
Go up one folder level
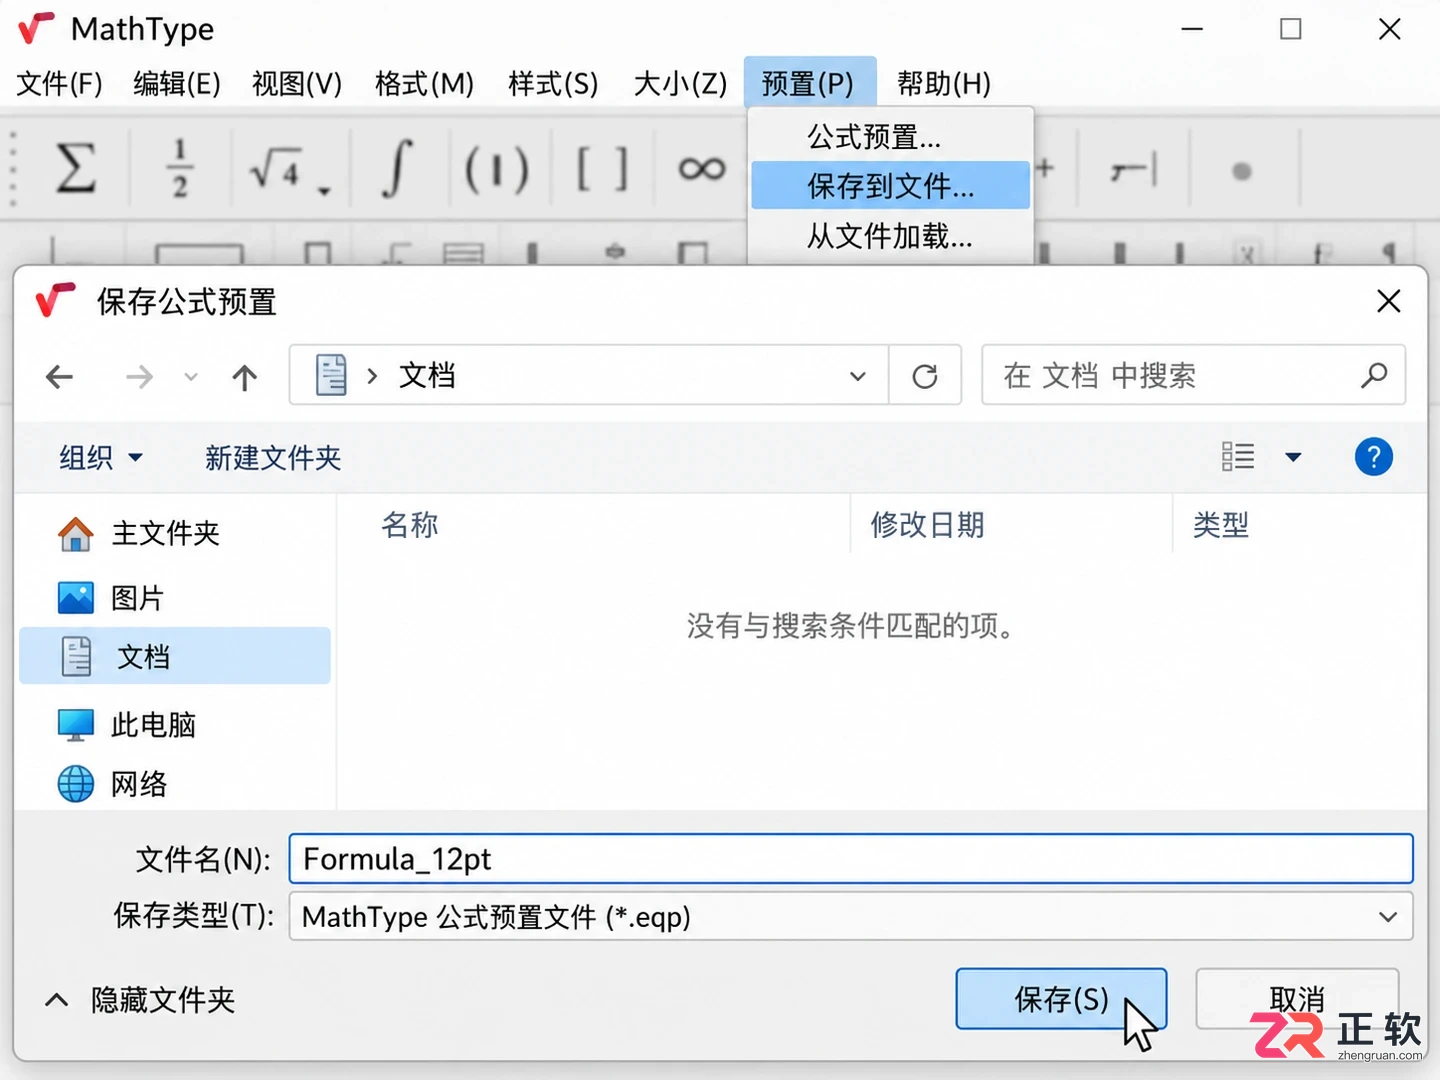click(245, 377)
